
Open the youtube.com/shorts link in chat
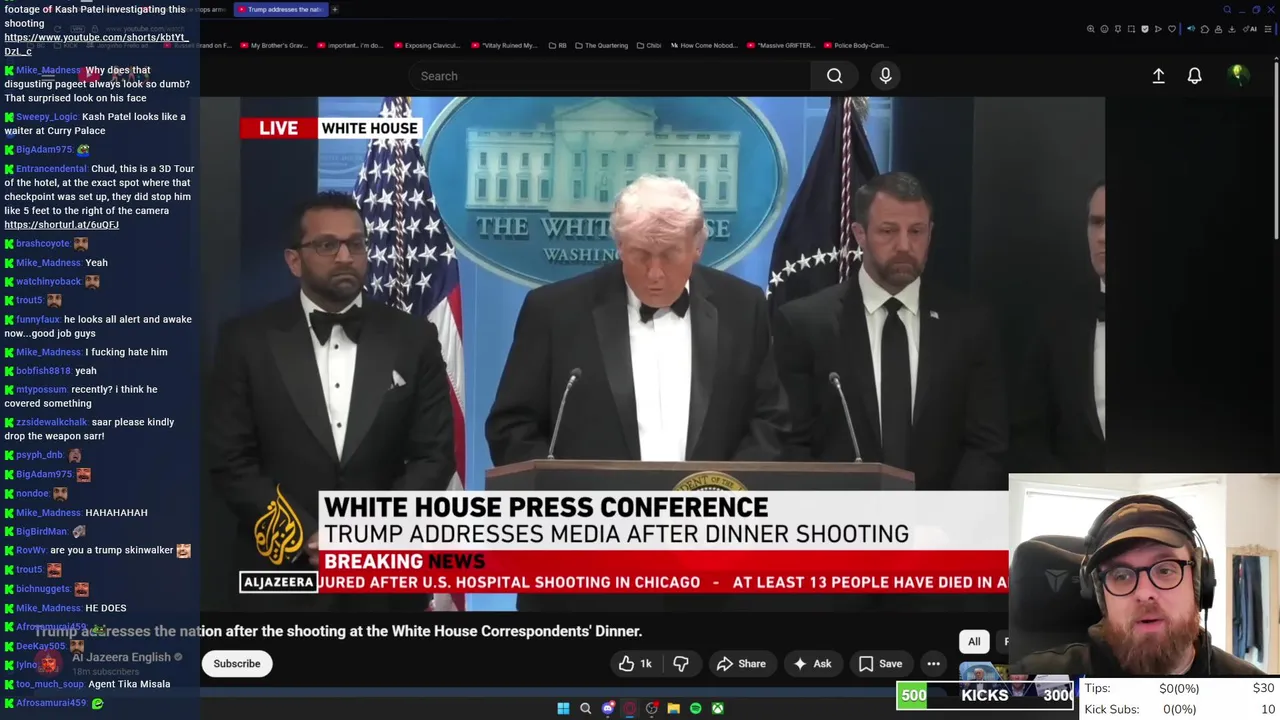[x=96, y=44]
